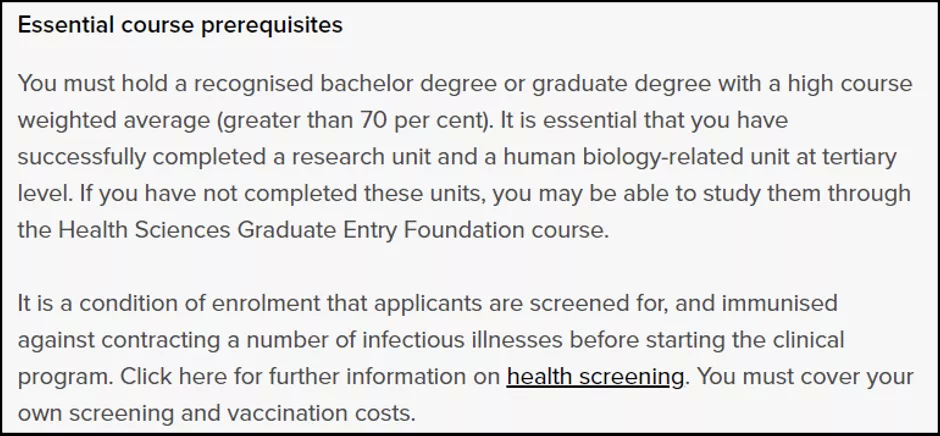The width and height of the screenshot is (940, 436).
Task: Open the health screening link
Action: (595, 377)
